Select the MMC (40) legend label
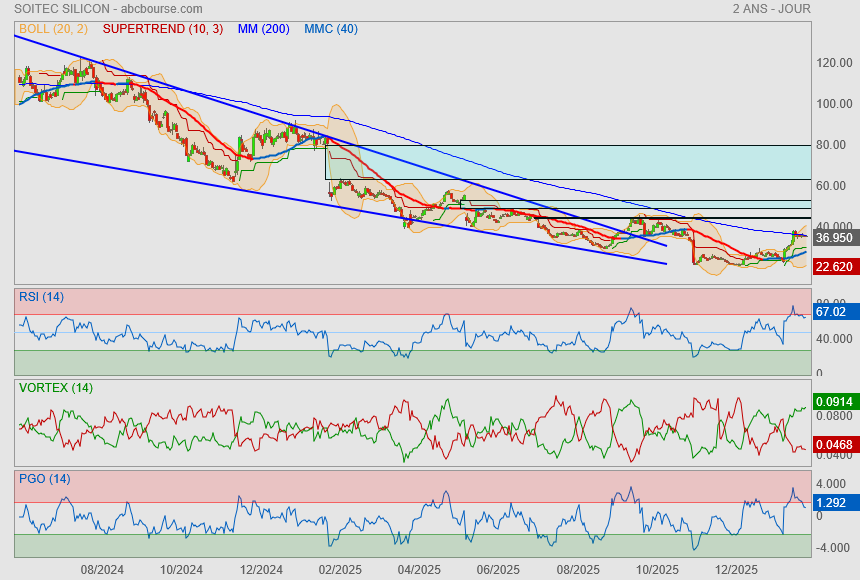Image resolution: width=860 pixels, height=580 pixels. 330,28
